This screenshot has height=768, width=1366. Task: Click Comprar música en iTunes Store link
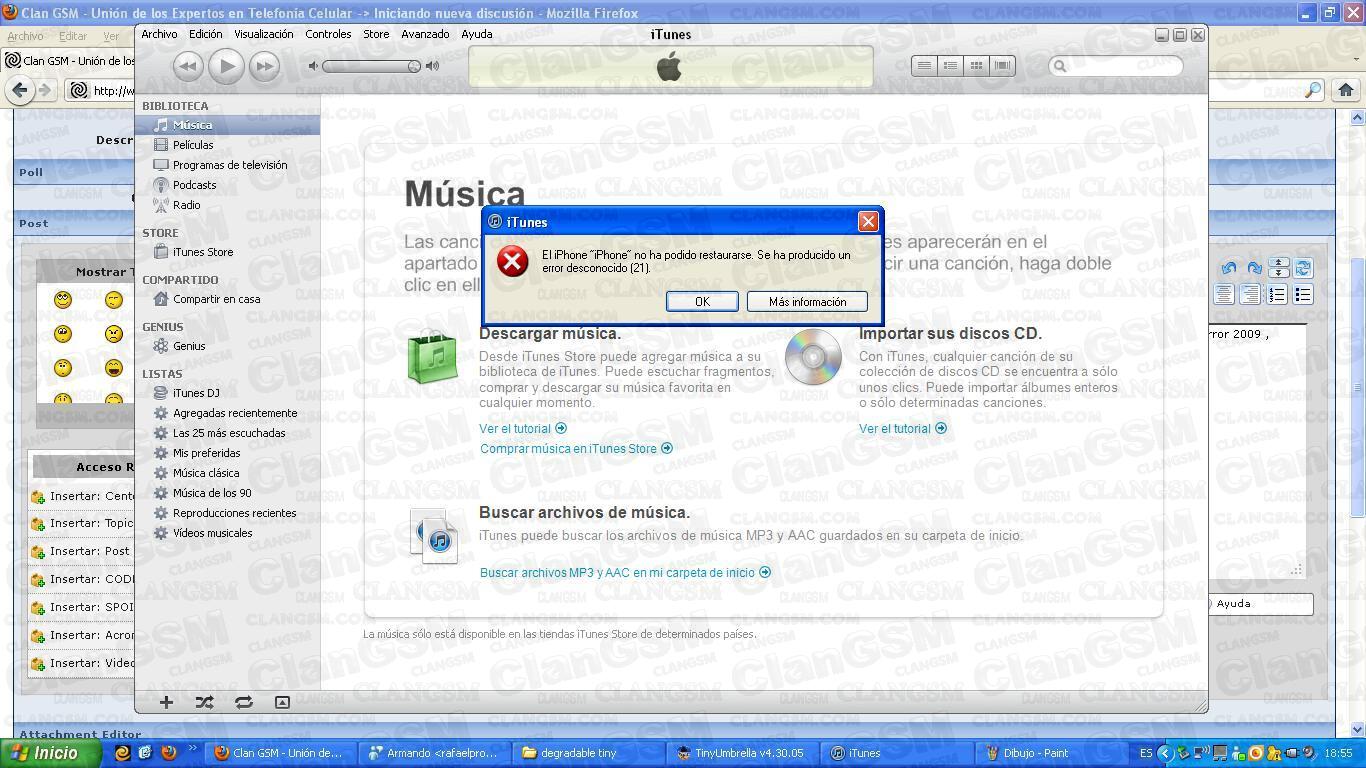tap(576, 448)
